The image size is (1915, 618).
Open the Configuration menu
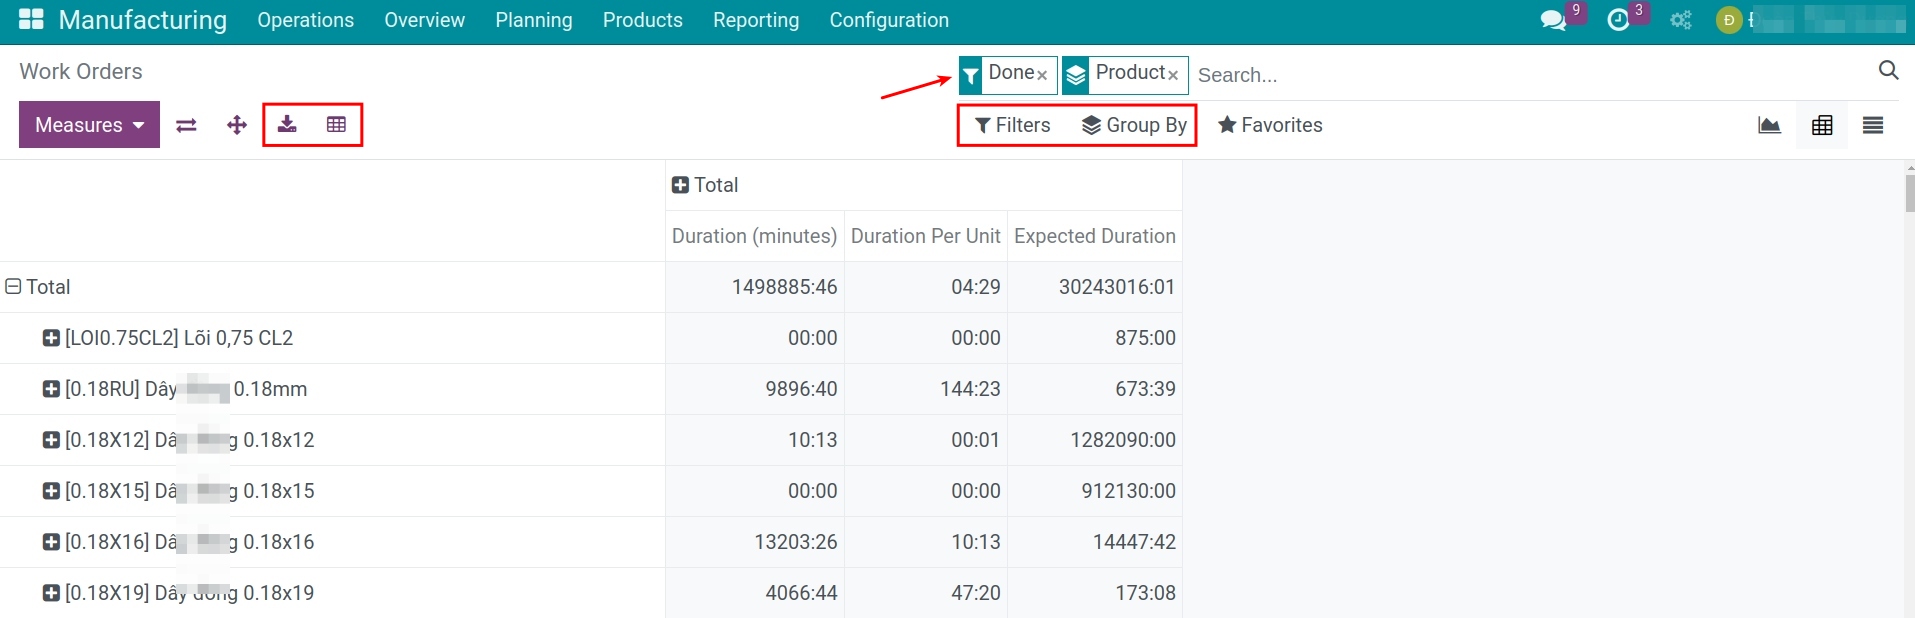pyautogui.click(x=889, y=20)
